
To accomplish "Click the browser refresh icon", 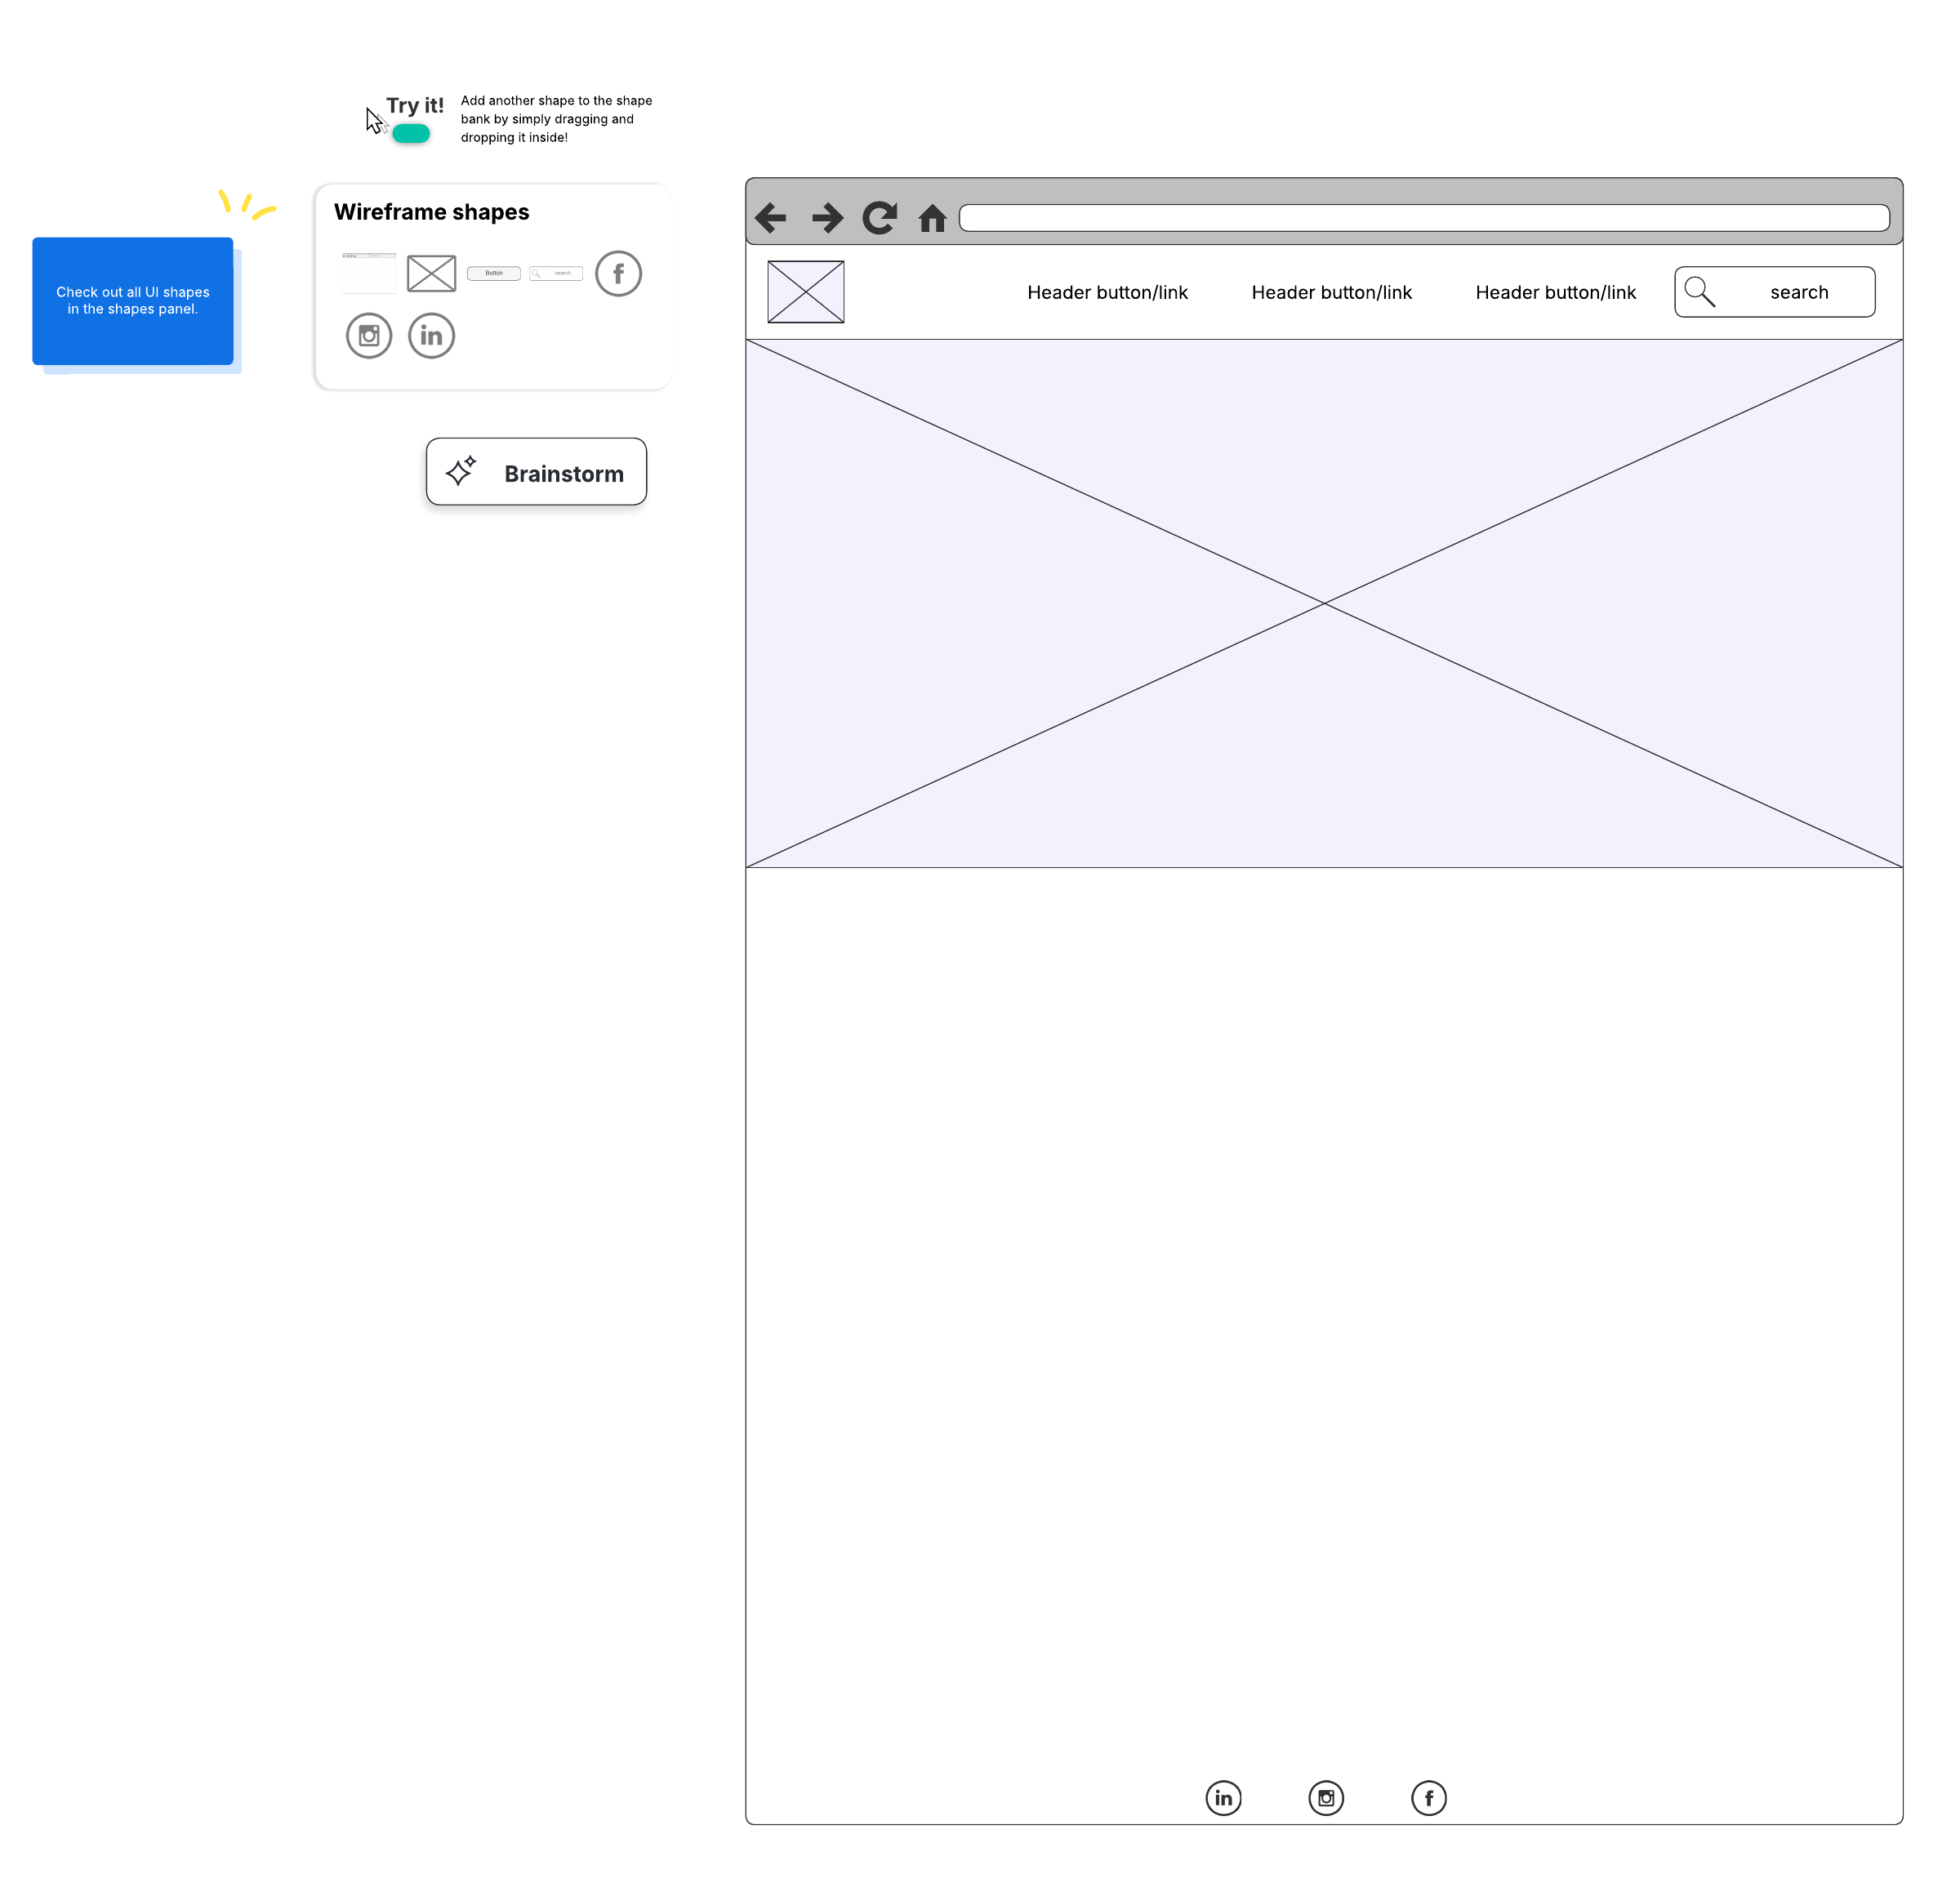I will 880,217.
